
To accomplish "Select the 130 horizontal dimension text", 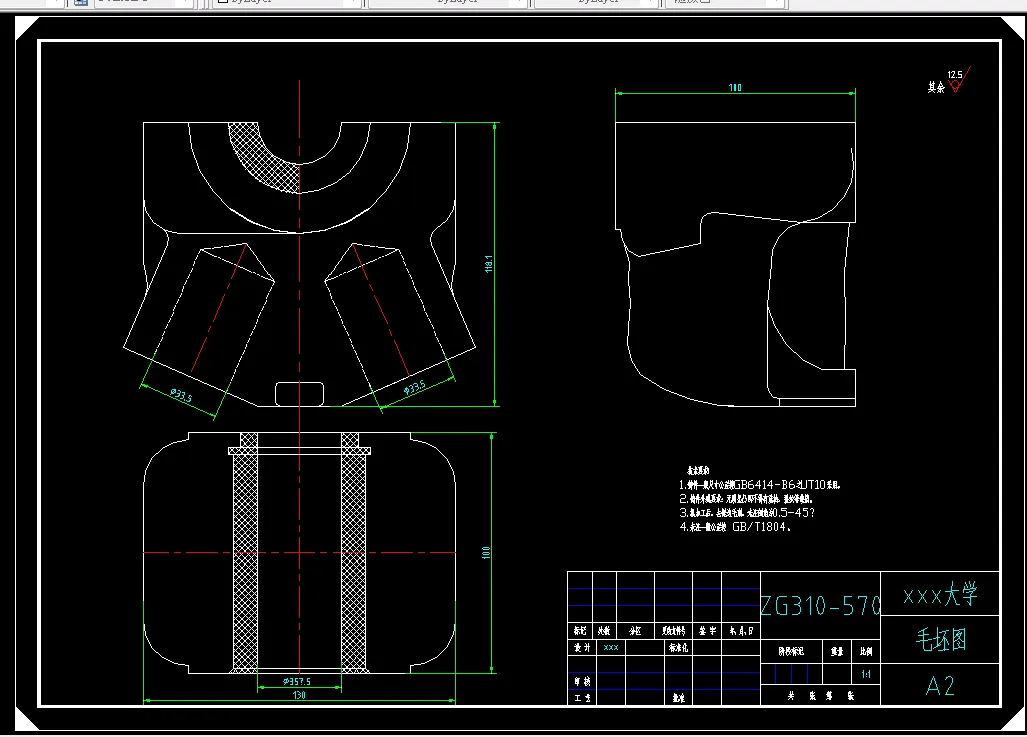I will [x=299, y=695].
